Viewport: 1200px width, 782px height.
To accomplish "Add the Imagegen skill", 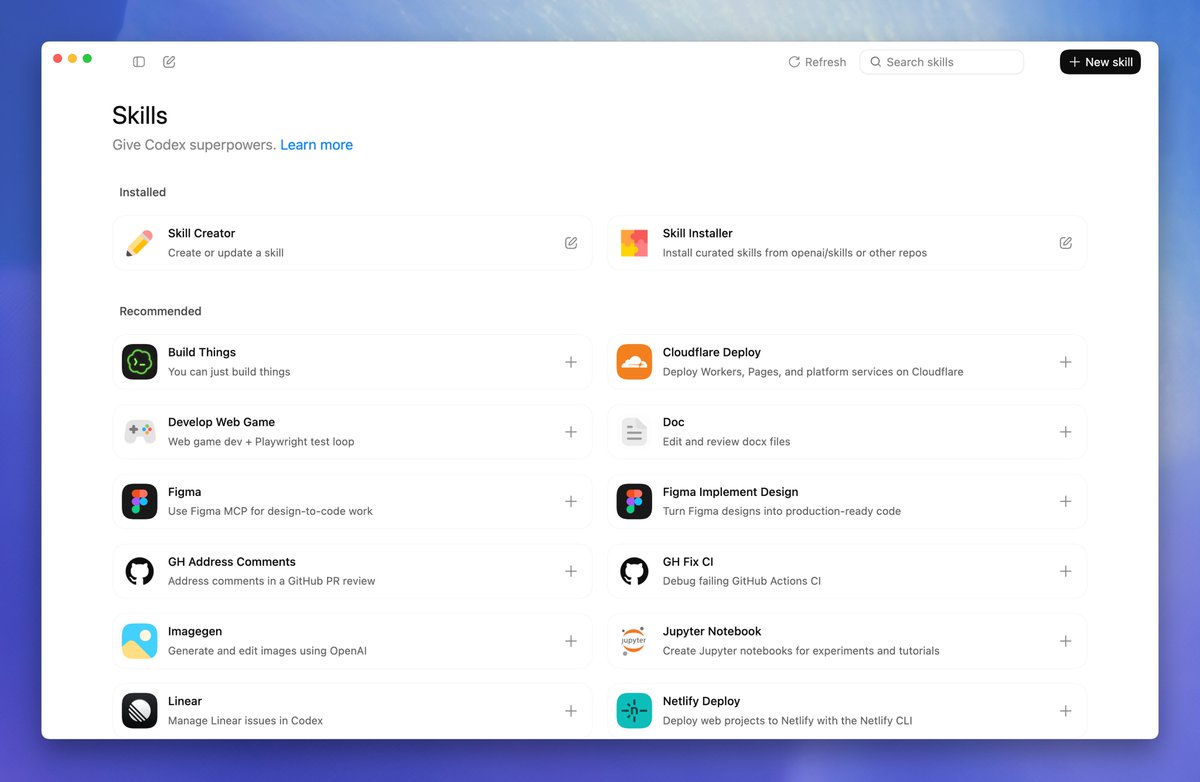I will click(571, 641).
